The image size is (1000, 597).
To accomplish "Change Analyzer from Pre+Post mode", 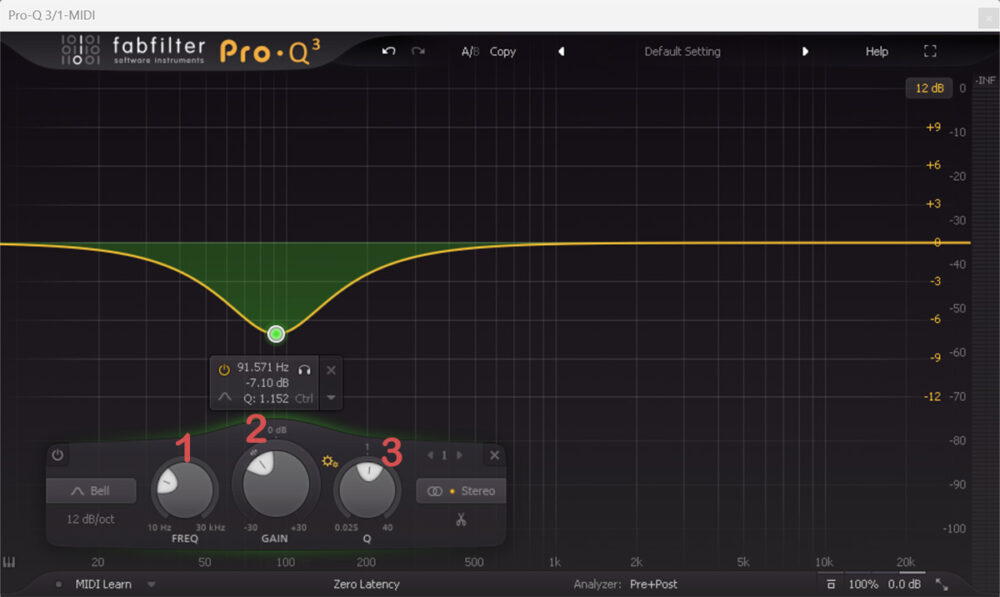I will 653,584.
